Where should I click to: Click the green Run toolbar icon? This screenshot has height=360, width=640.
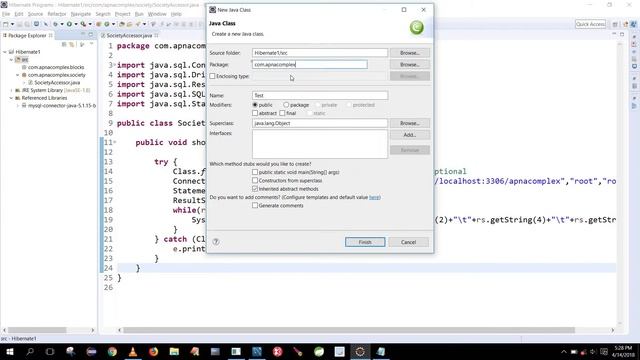pos(69,24)
